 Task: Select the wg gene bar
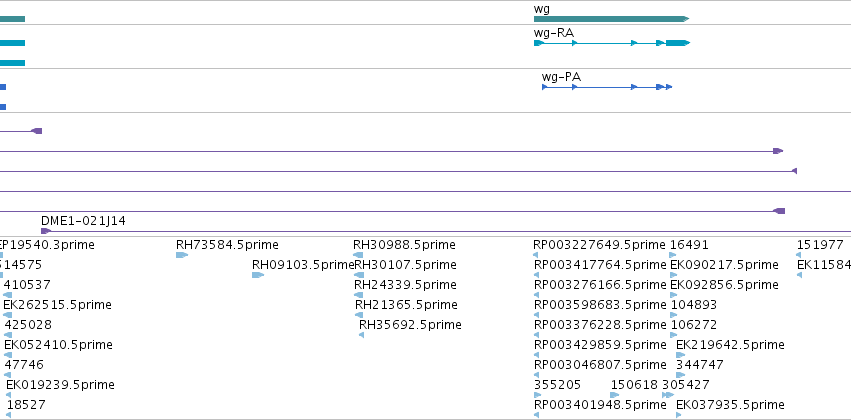point(611,19)
